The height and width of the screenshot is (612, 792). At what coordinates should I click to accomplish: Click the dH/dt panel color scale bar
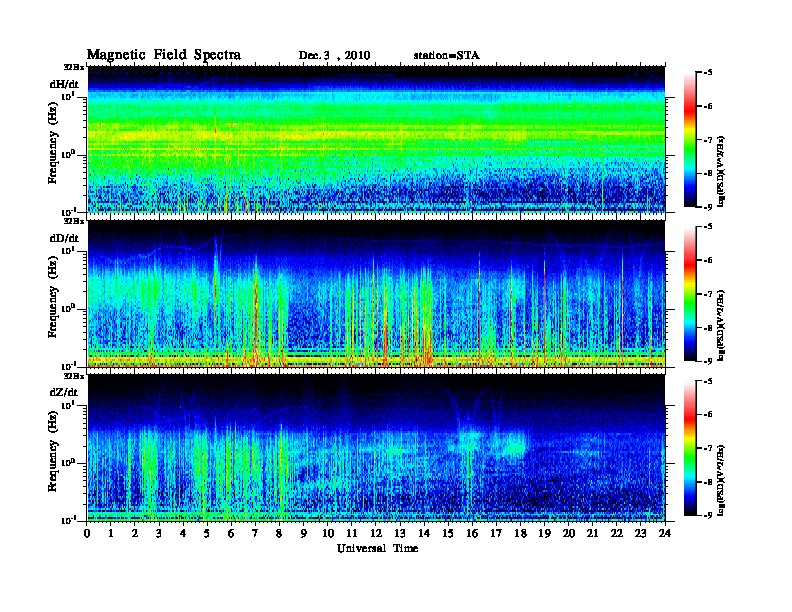tap(690, 140)
